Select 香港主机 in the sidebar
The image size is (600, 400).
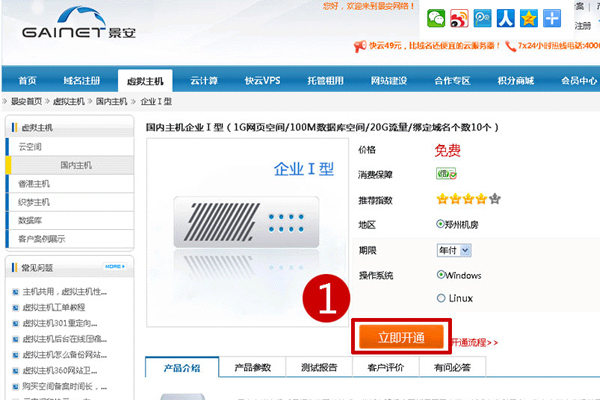click(70, 183)
